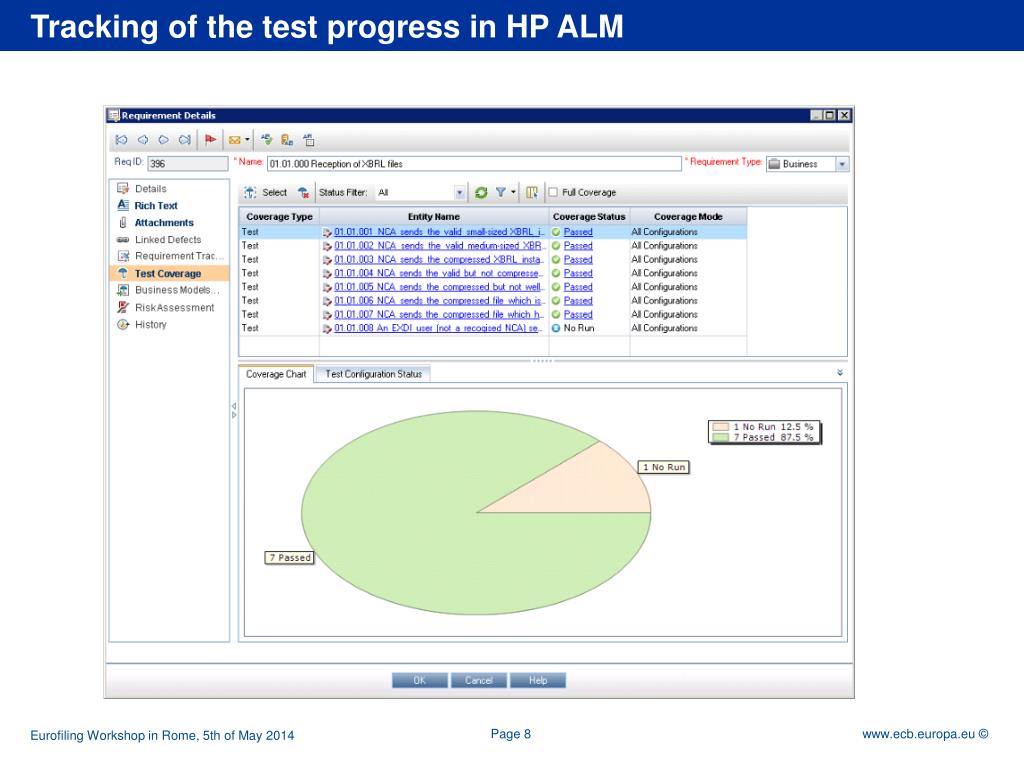Go to the previous entity
Viewport: 1024px width, 768px height.
coord(143,140)
